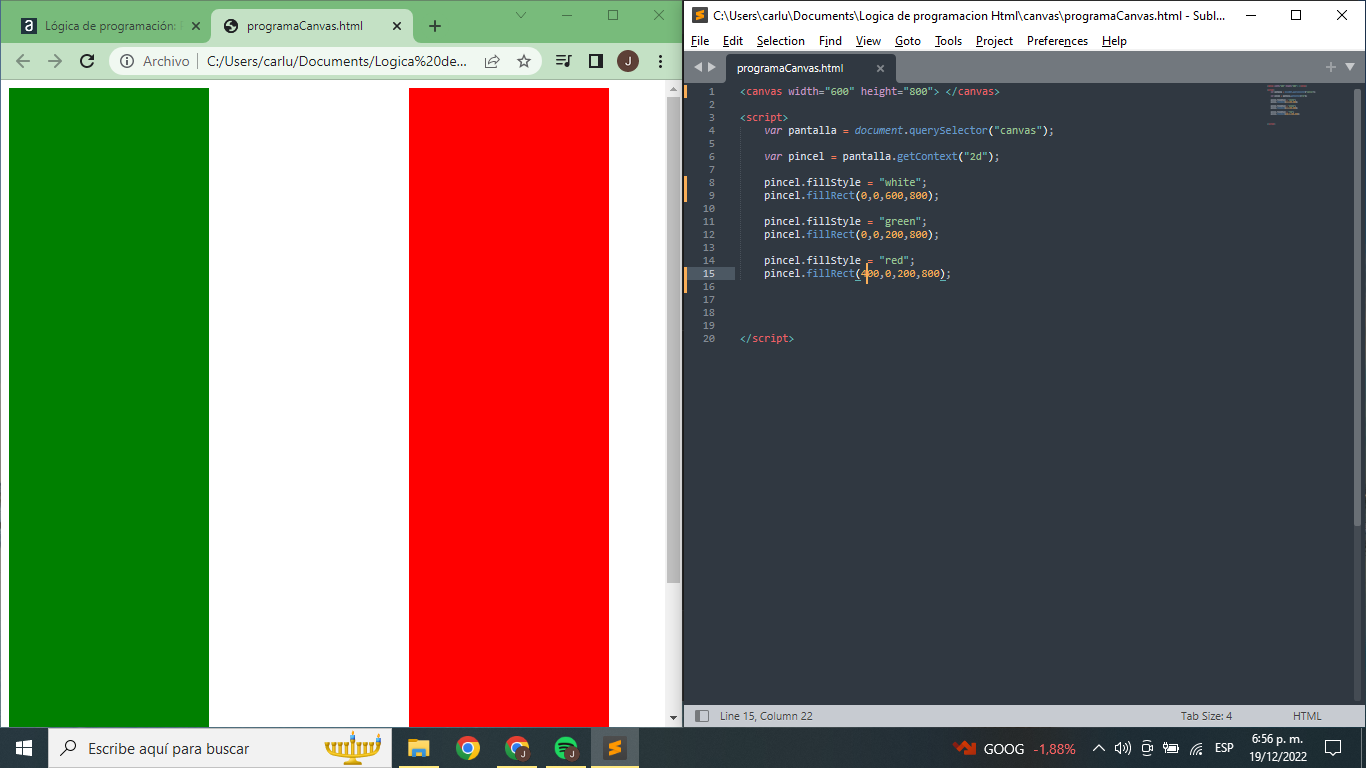
Task: Open the first Chrome taskbar icon
Action: pos(467,748)
